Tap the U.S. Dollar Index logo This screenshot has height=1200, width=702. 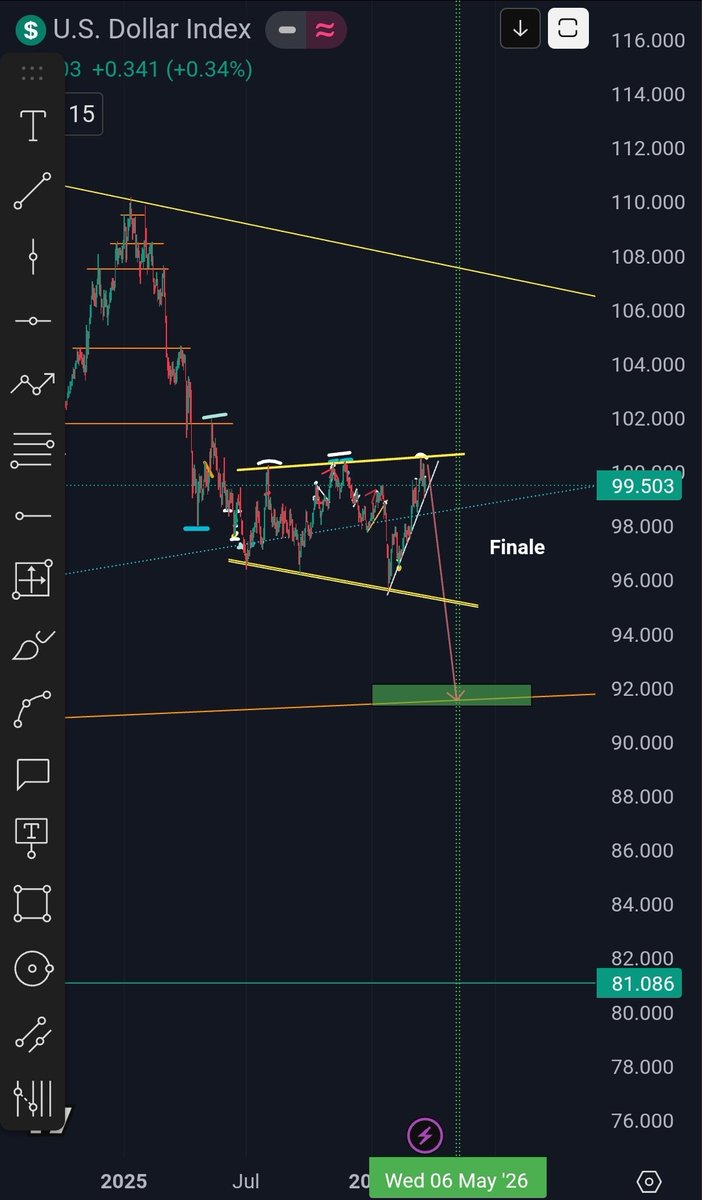[32, 29]
